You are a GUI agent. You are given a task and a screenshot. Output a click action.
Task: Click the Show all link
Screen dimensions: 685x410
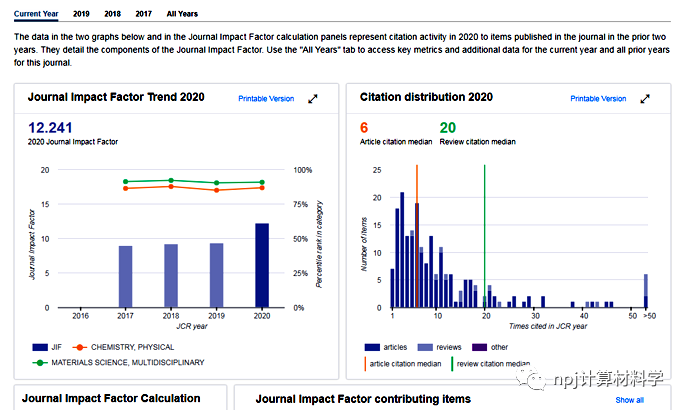(x=629, y=400)
